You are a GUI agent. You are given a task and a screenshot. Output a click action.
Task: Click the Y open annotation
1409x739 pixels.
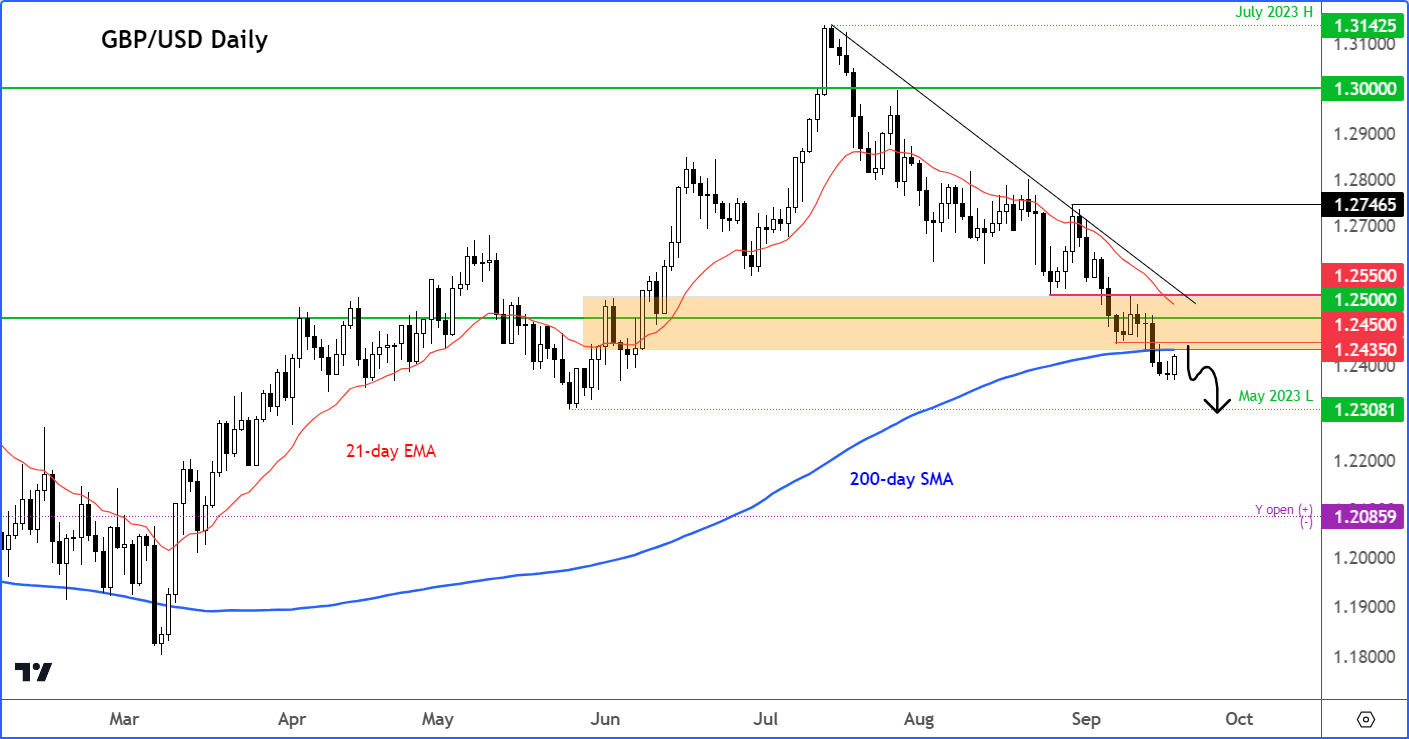tap(1283, 510)
